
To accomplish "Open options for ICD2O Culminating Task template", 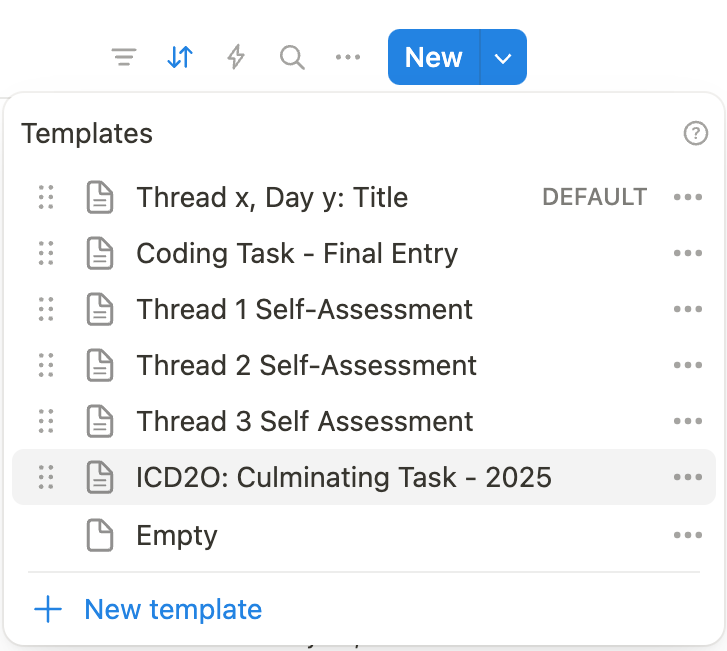I will (x=688, y=478).
